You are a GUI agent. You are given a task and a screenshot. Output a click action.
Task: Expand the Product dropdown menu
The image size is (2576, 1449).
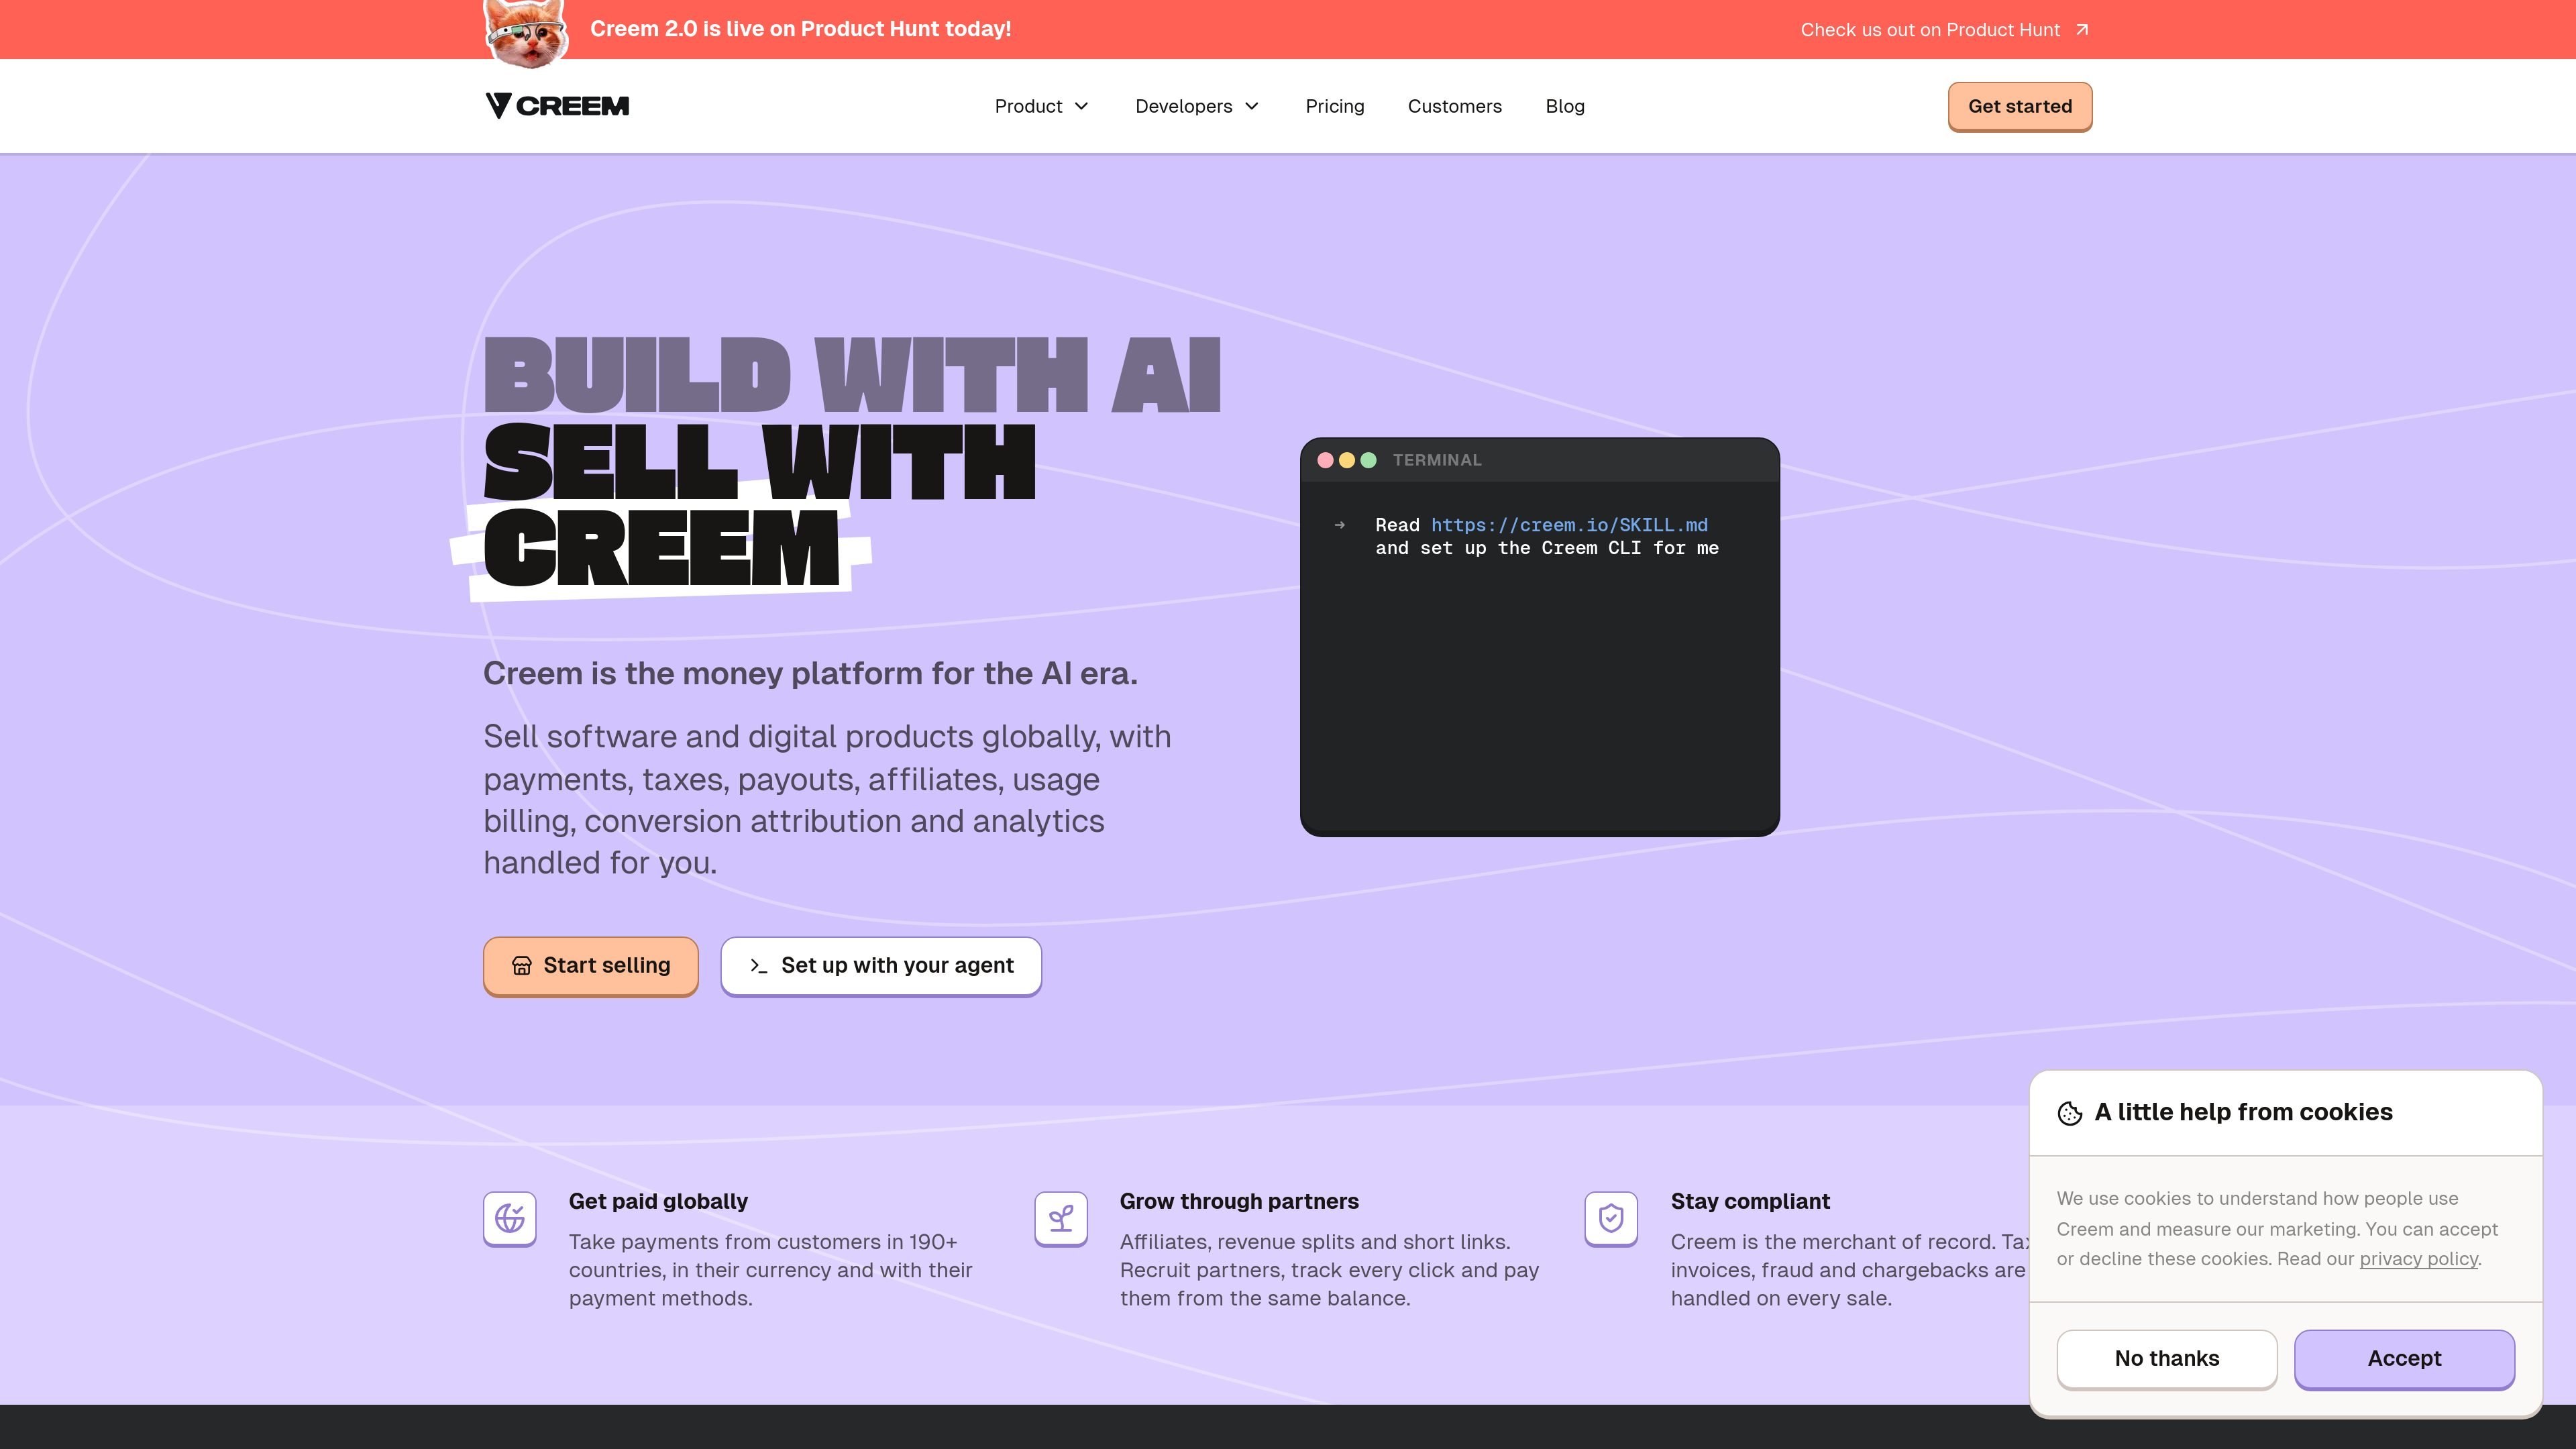1041,106
